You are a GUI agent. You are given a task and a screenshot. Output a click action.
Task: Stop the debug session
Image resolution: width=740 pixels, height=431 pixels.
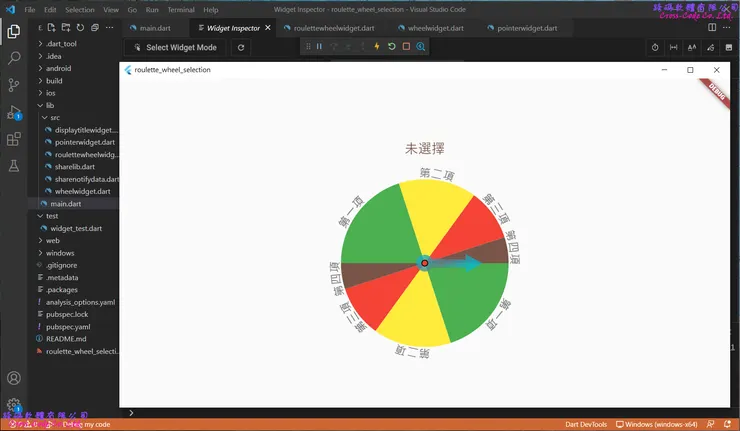point(406,46)
